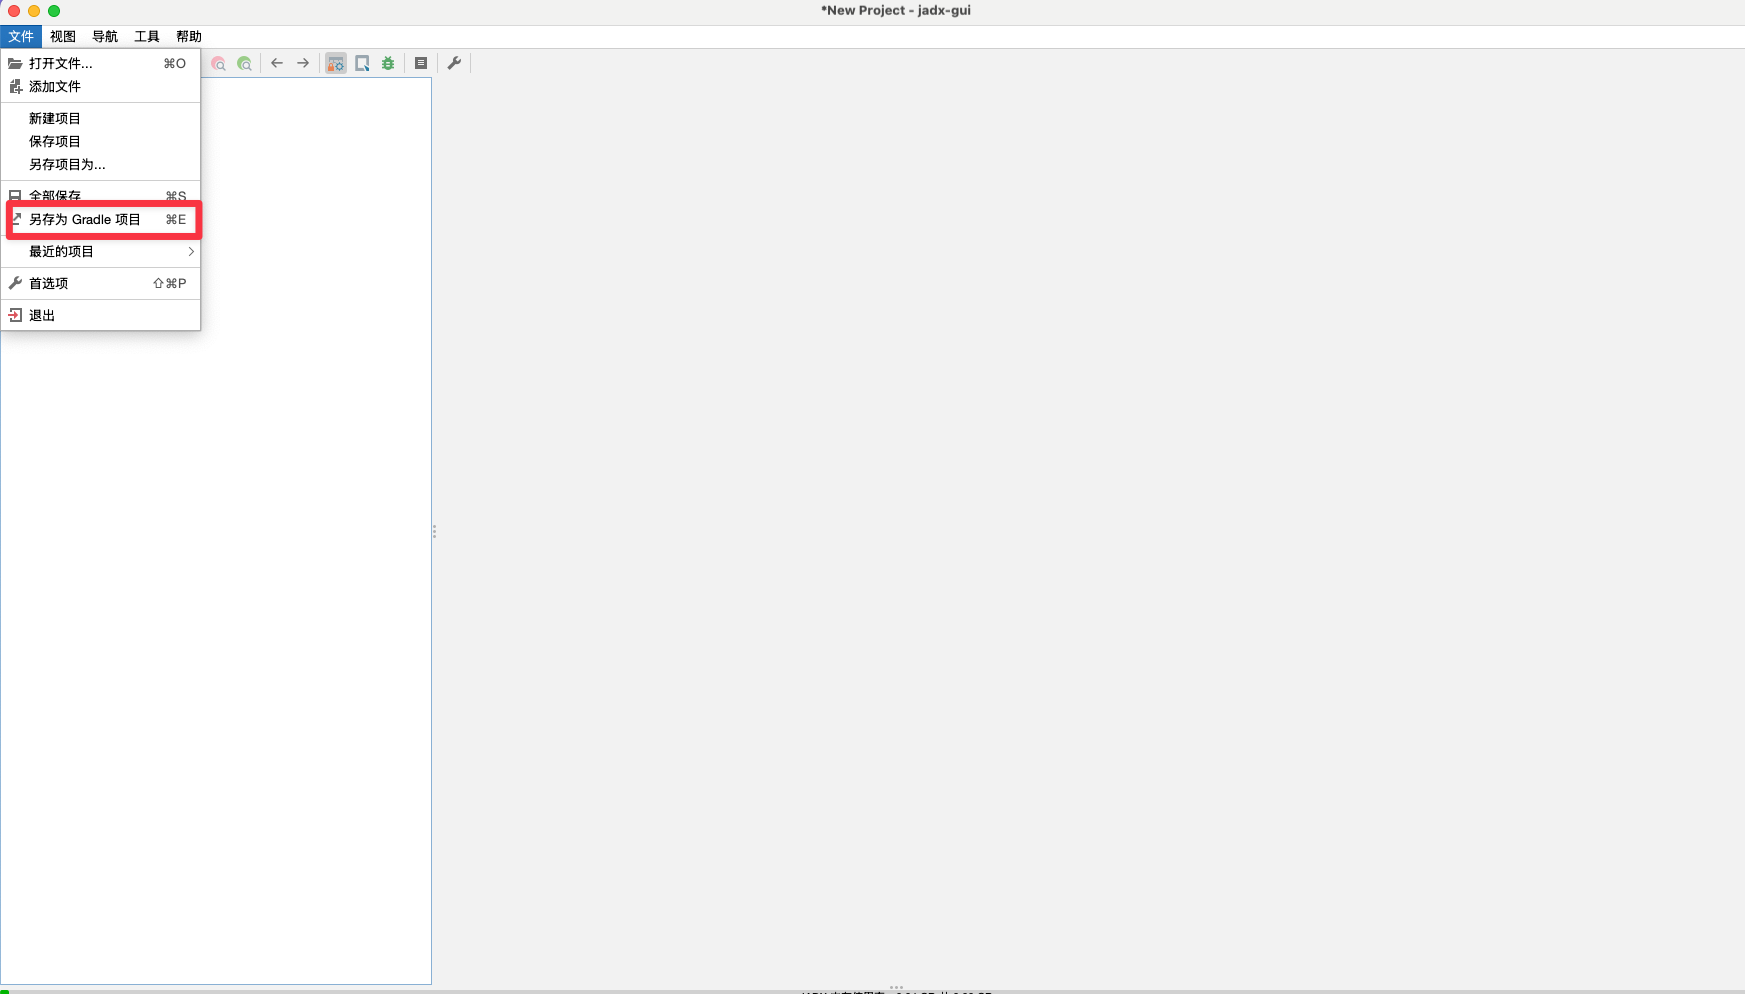Screen dimensions: 1745x994
Task: Select 另存项目为... menu entry
Action: [100, 164]
